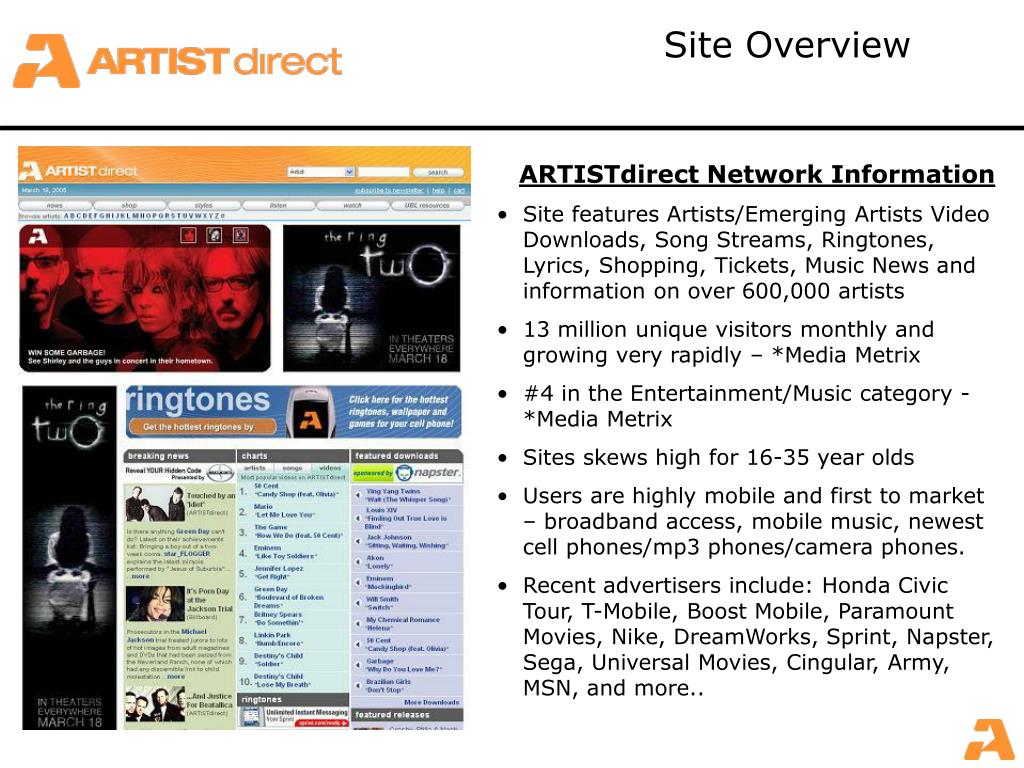Viewport: 1024px width, 768px height.
Task: Click the Beatallica news thumbnail
Action: pyautogui.click(x=155, y=704)
